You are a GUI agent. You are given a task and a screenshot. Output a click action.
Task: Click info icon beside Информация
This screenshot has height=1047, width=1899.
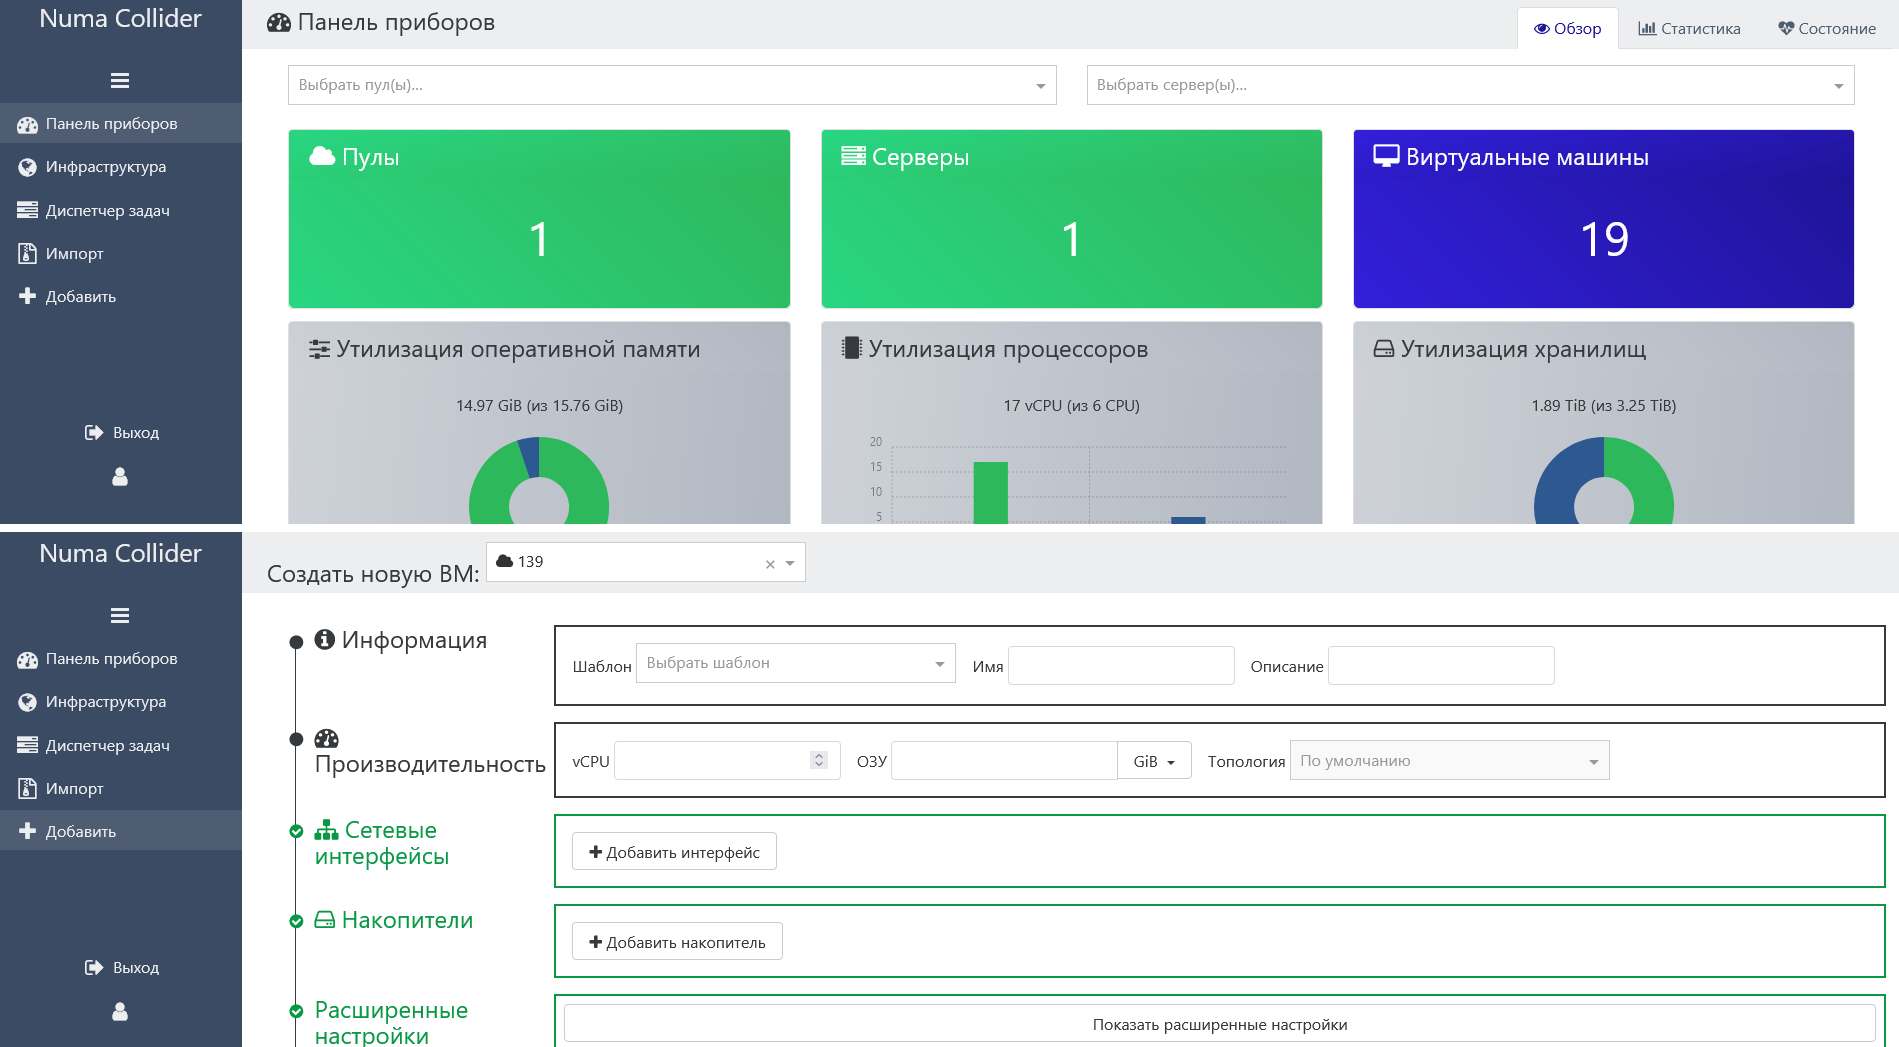tap(324, 639)
